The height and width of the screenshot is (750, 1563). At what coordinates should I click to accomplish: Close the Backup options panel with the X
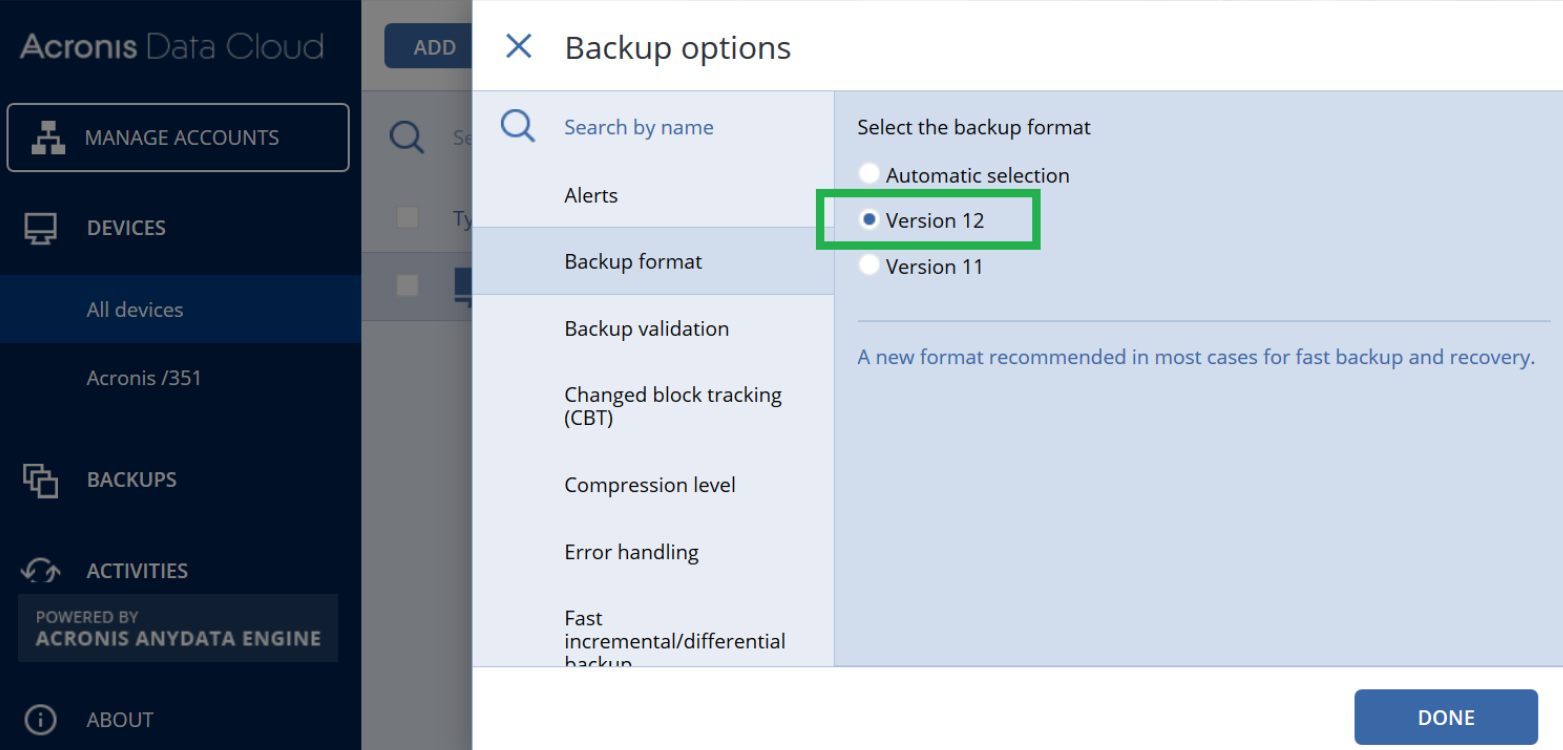[518, 46]
